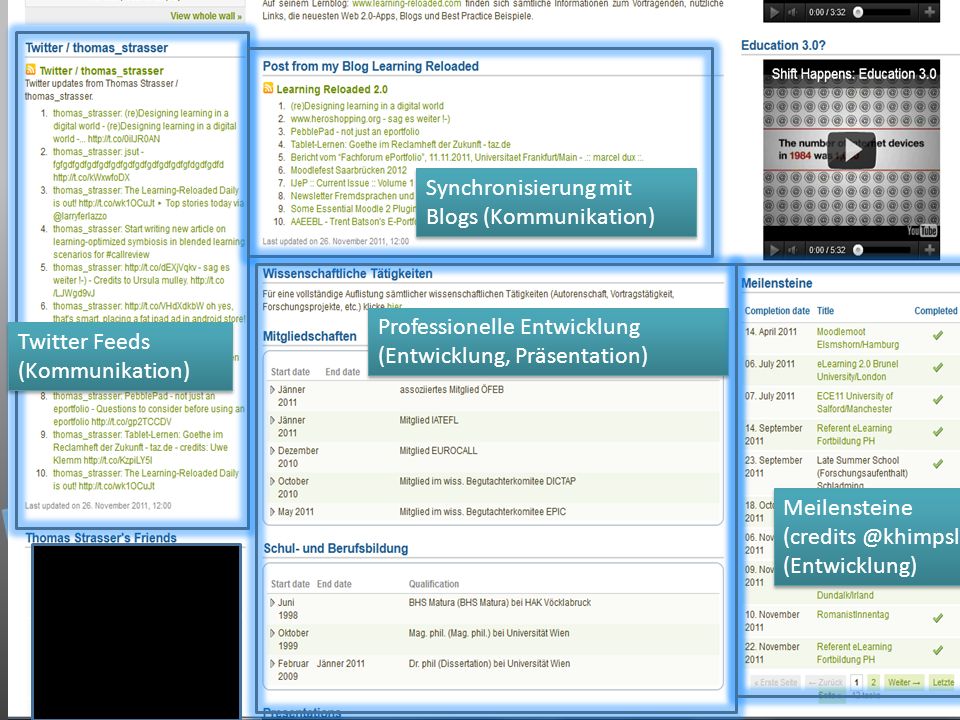Click the Letzte pagination button
Image resolution: width=960 pixels, height=720 pixels.
click(943, 681)
